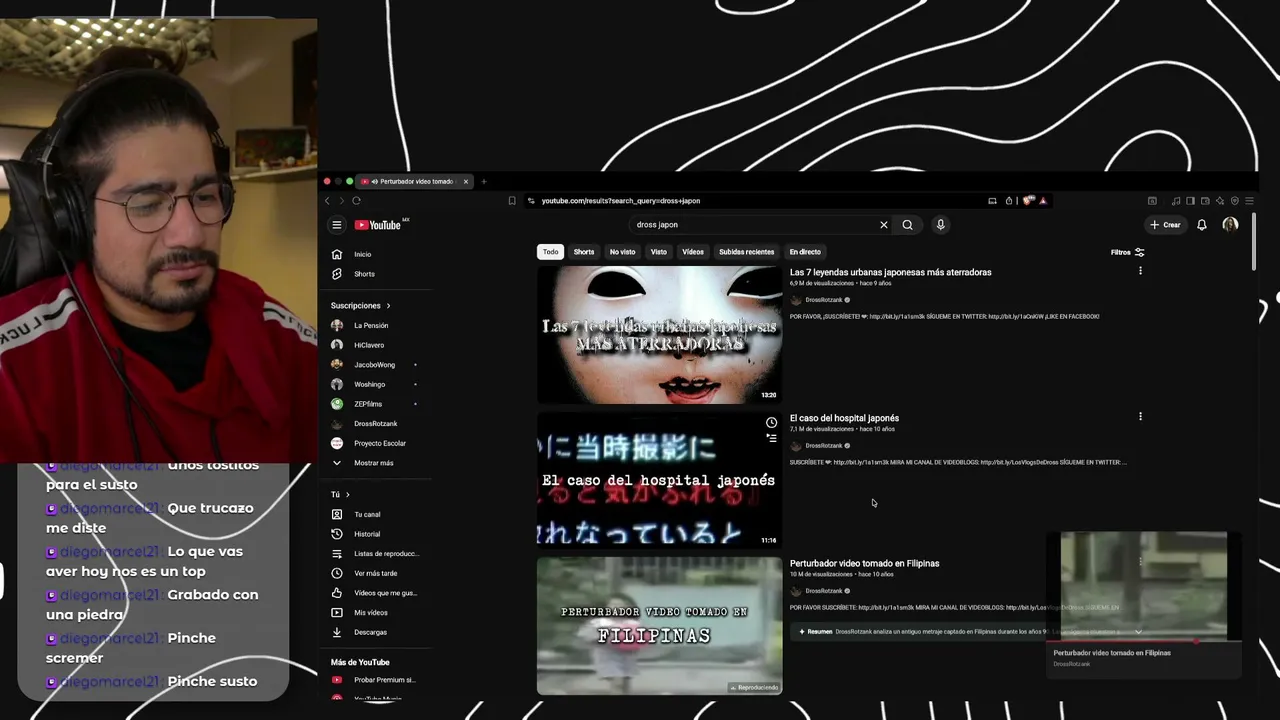Select the Visto filter chip
The image size is (1280, 720).
pyautogui.click(x=658, y=252)
